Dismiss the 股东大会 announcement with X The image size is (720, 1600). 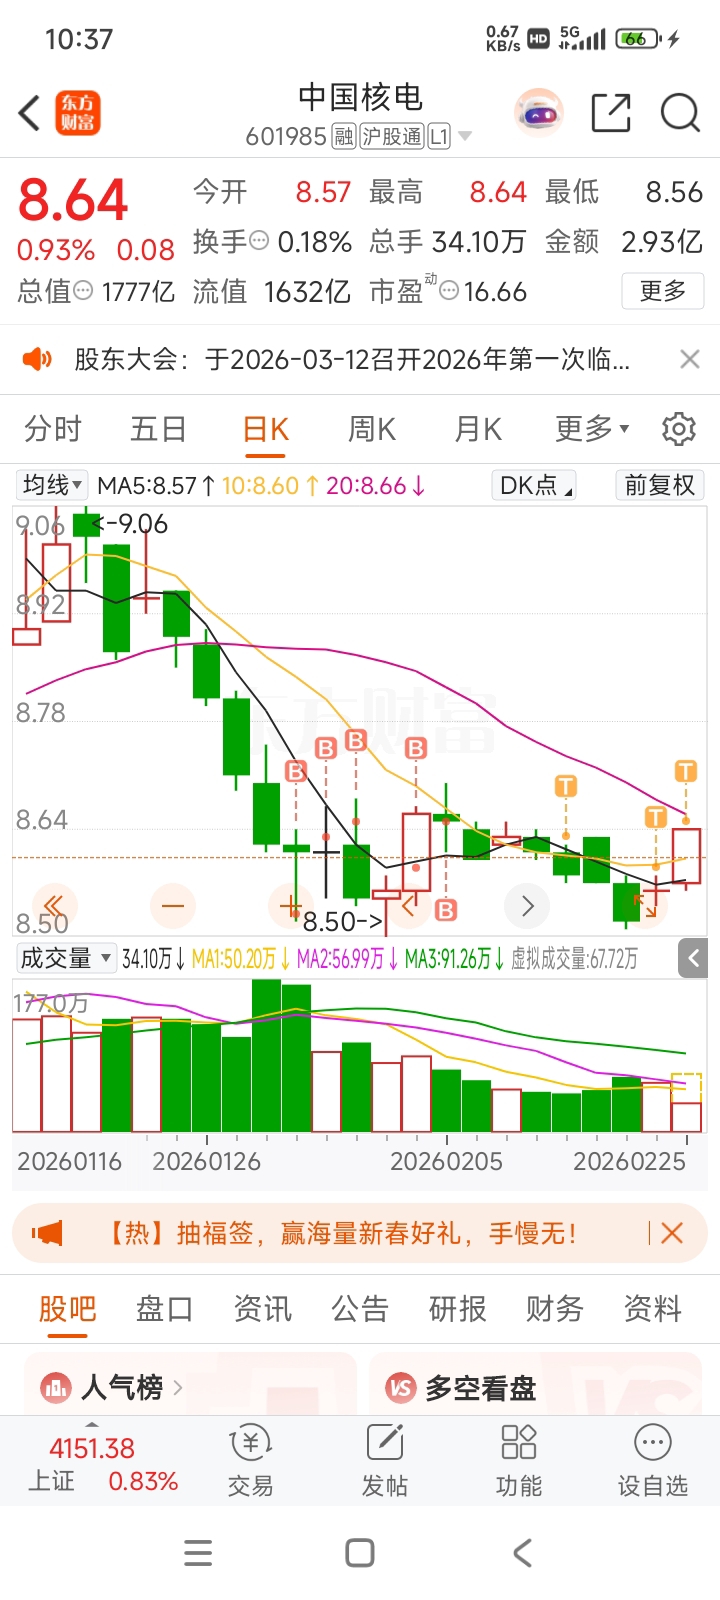click(x=690, y=359)
